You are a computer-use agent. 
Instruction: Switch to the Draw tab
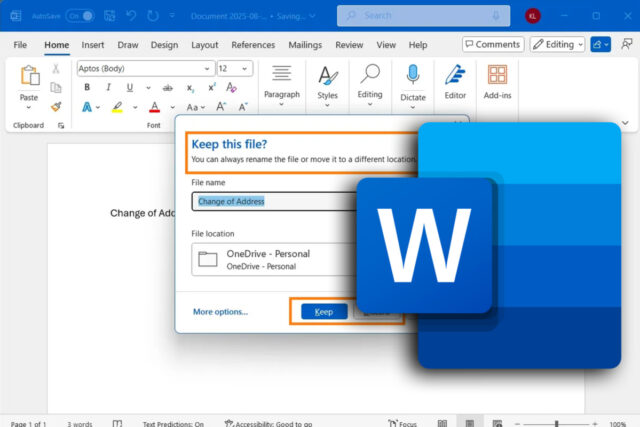128,45
